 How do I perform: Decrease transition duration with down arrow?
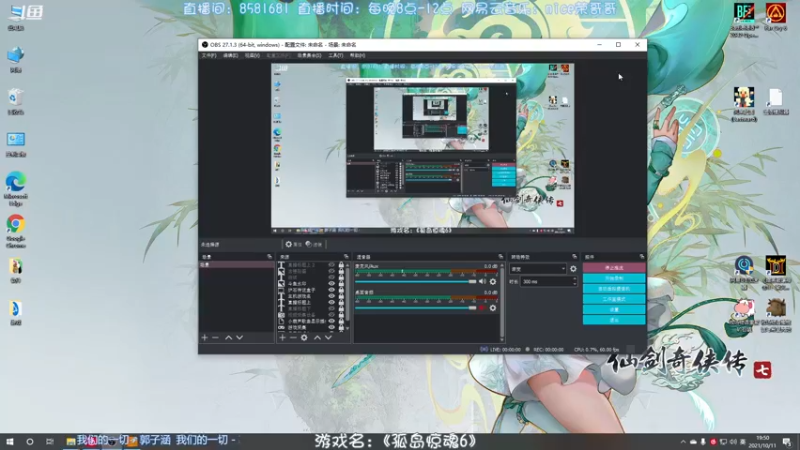574,284
